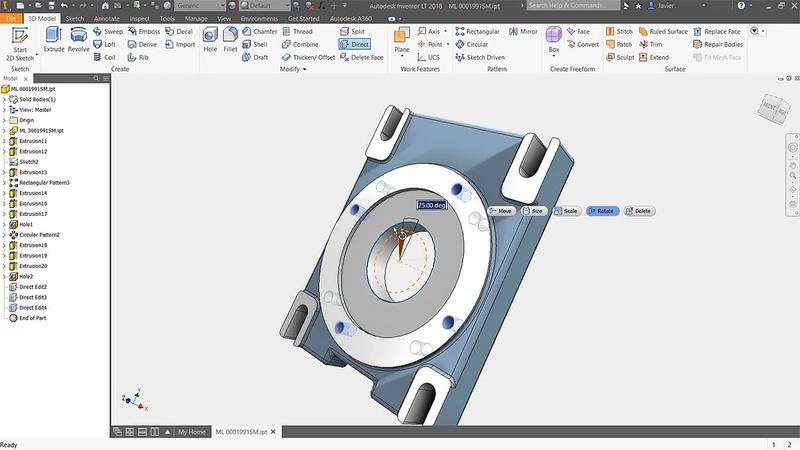The width and height of the screenshot is (800, 450).
Task: Expand the Origin folder in browser
Action: 5,120
